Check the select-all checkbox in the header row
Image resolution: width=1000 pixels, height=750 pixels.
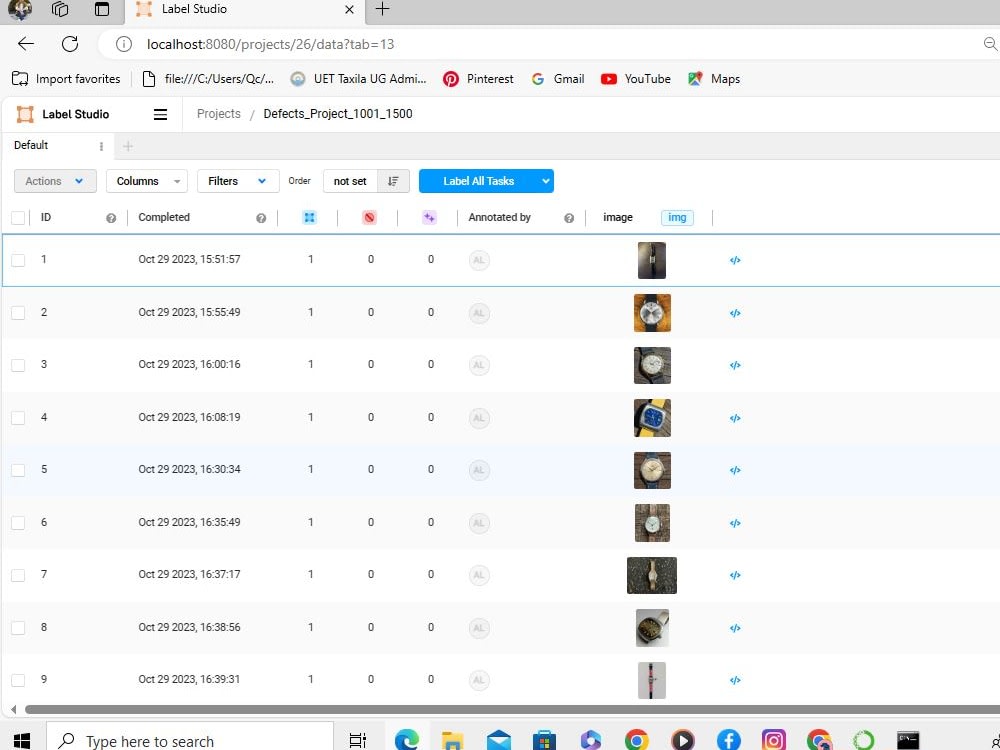18,217
